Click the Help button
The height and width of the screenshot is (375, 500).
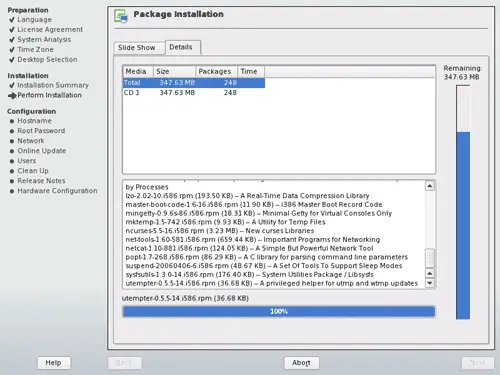[x=54, y=363]
